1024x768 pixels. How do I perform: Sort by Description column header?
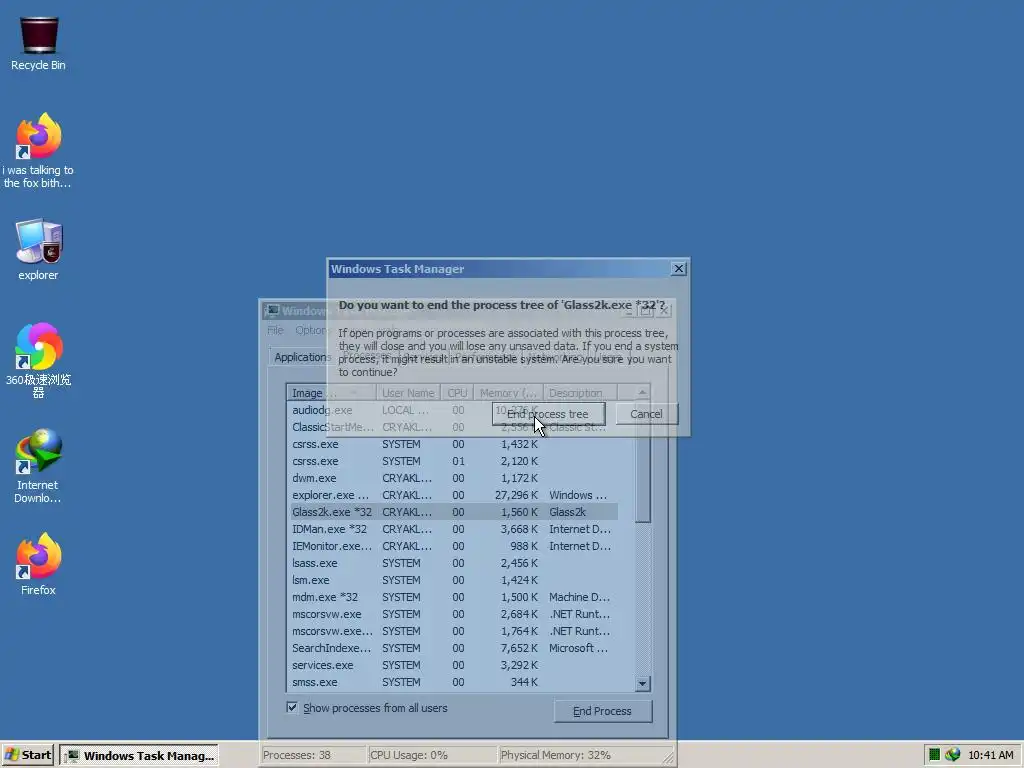pyautogui.click(x=579, y=393)
